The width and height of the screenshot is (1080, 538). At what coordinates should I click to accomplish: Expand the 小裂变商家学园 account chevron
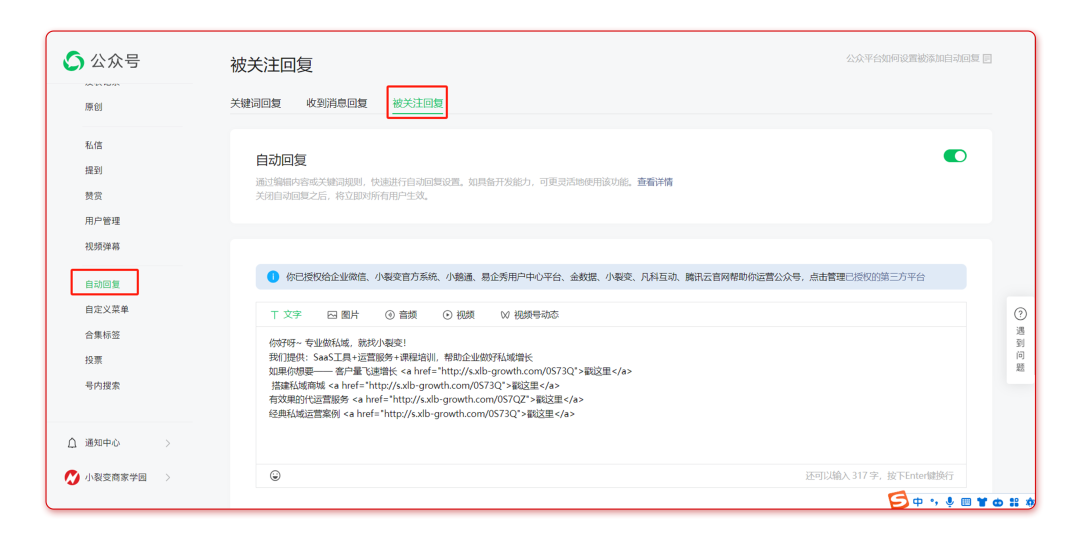[167, 477]
